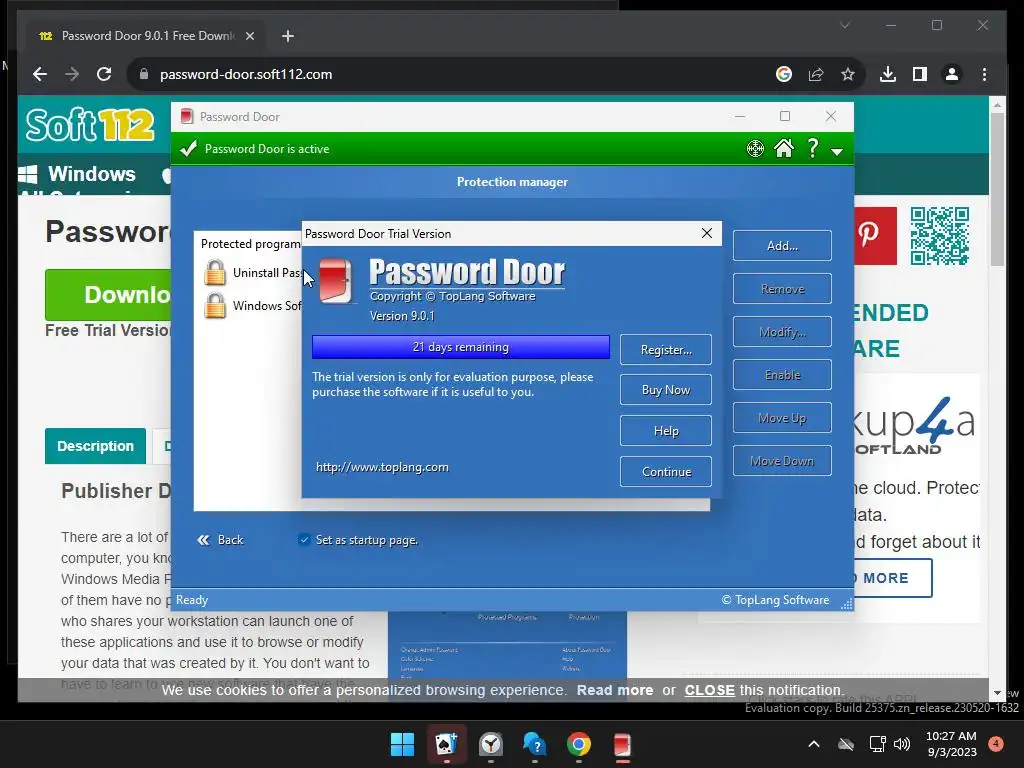
Task: Open Help from the trial dialog
Action: pyautogui.click(x=665, y=431)
